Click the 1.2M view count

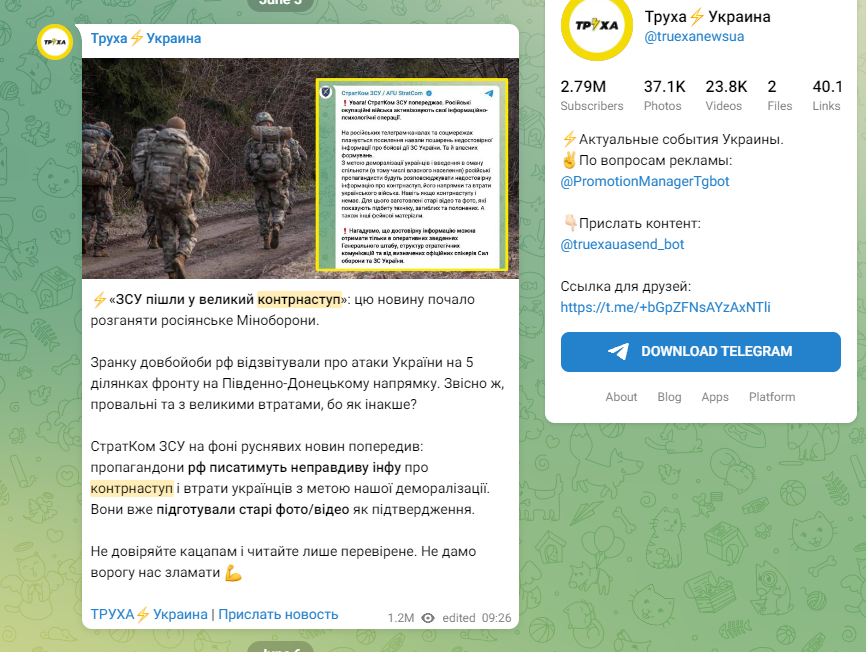[400, 618]
